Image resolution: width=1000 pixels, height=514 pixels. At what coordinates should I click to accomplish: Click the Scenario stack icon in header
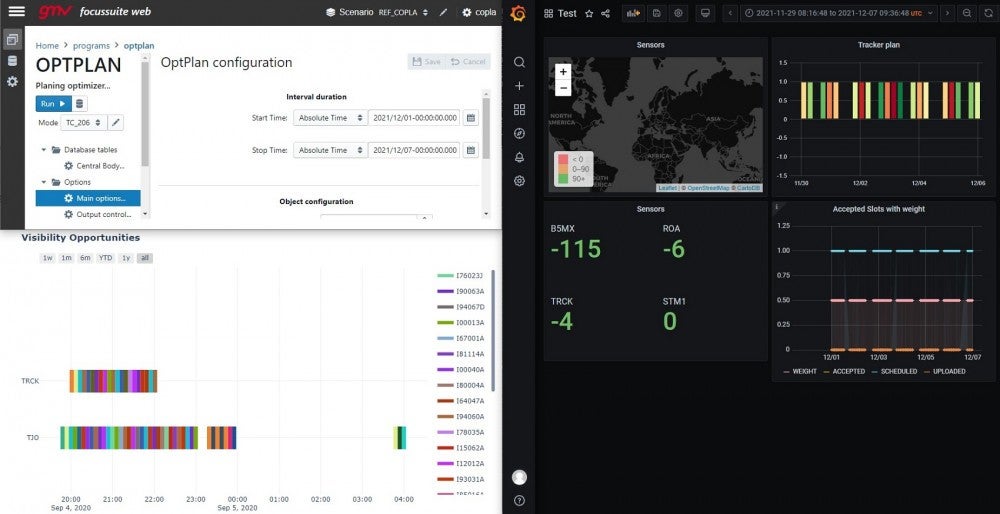[x=330, y=12]
